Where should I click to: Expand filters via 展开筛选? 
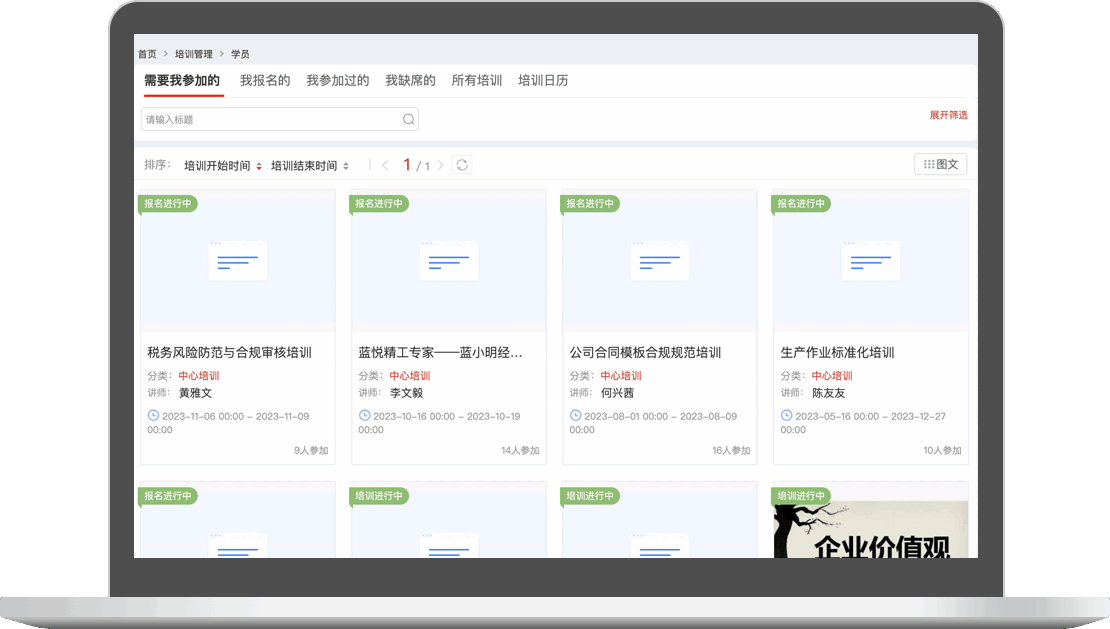click(948, 115)
